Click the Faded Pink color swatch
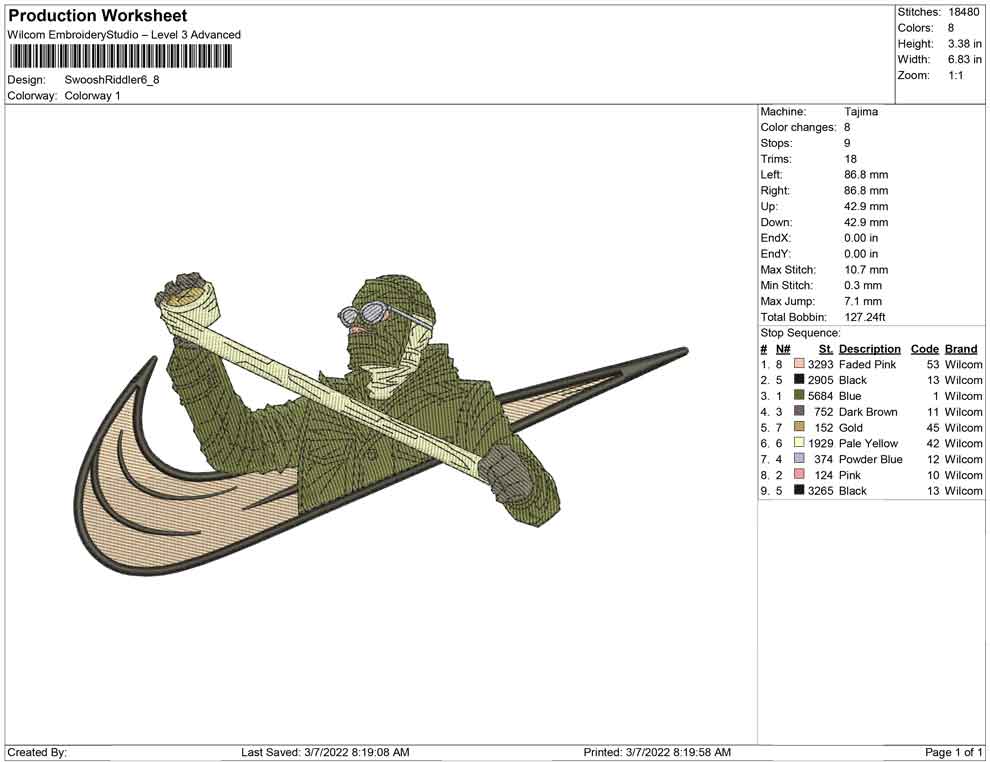 coord(799,364)
